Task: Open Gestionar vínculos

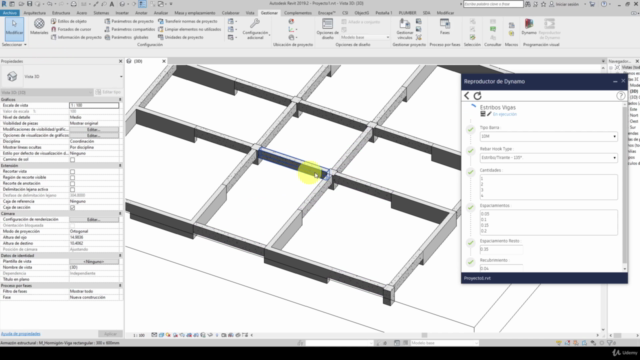Action: coord(404,29)
